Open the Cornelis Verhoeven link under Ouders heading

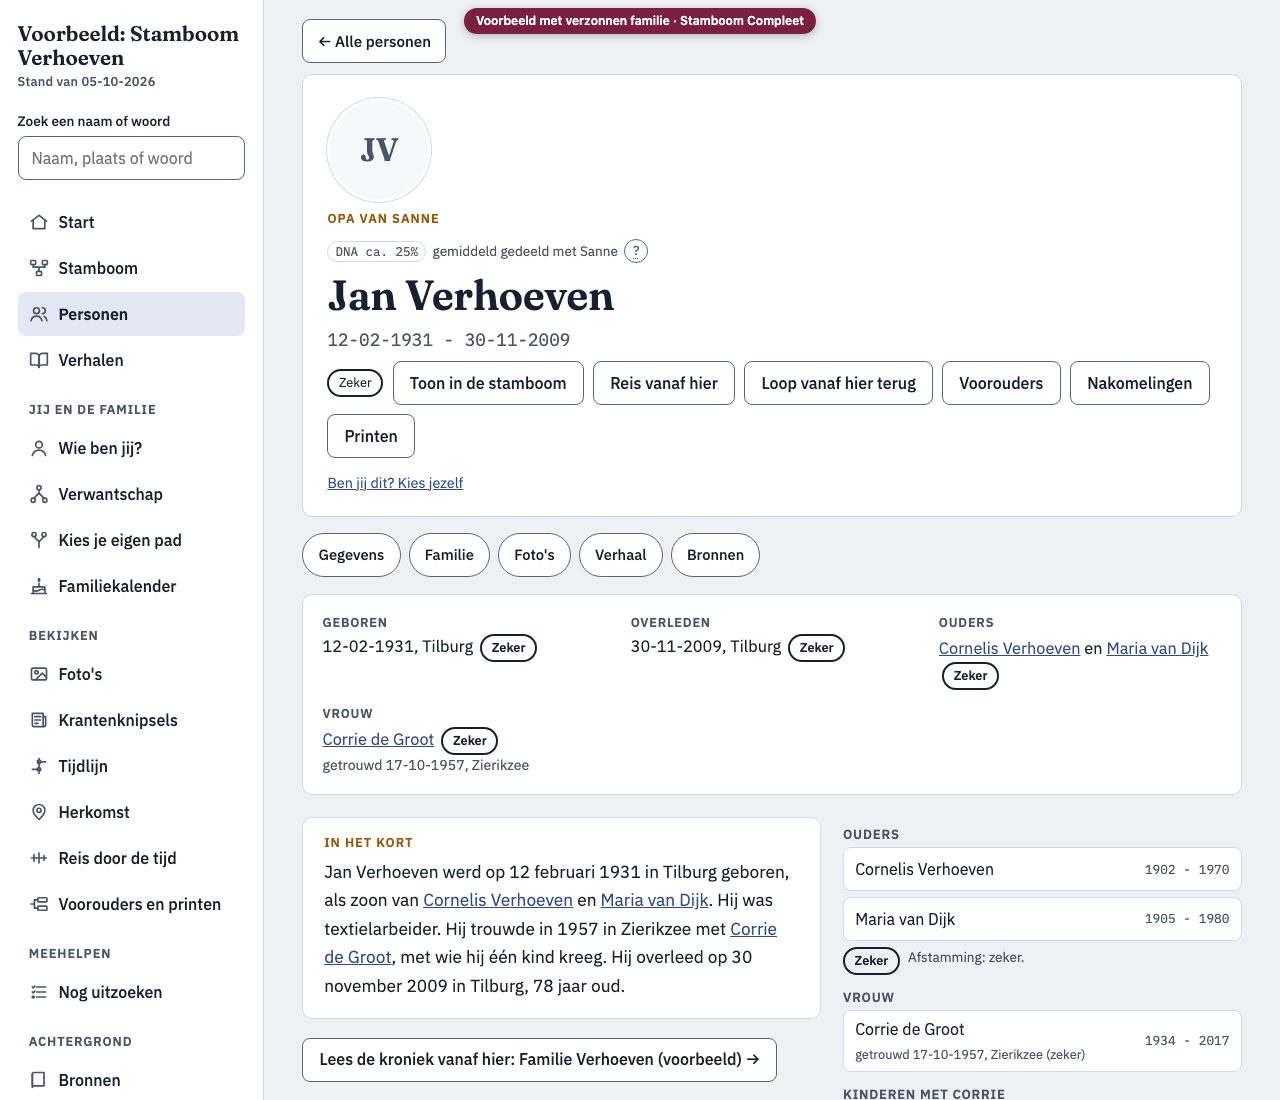click(x=1009, y=648)
